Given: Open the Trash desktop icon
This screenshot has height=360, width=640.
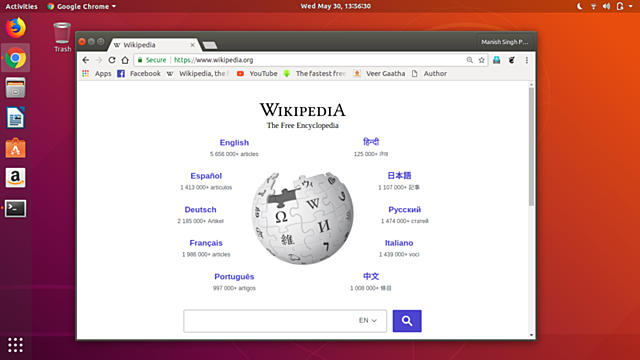Looking at the screenshot, I should click(62, 38).
